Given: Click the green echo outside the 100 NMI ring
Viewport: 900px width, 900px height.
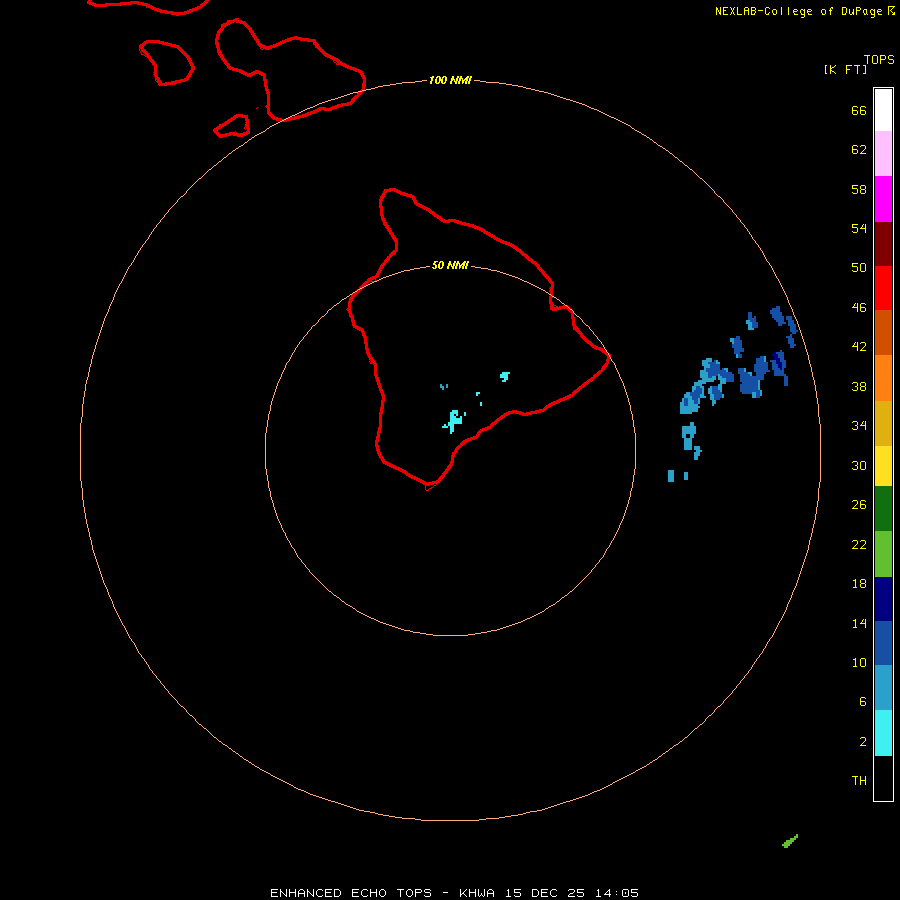Looking at the screenshot, I should pos(790,841).
